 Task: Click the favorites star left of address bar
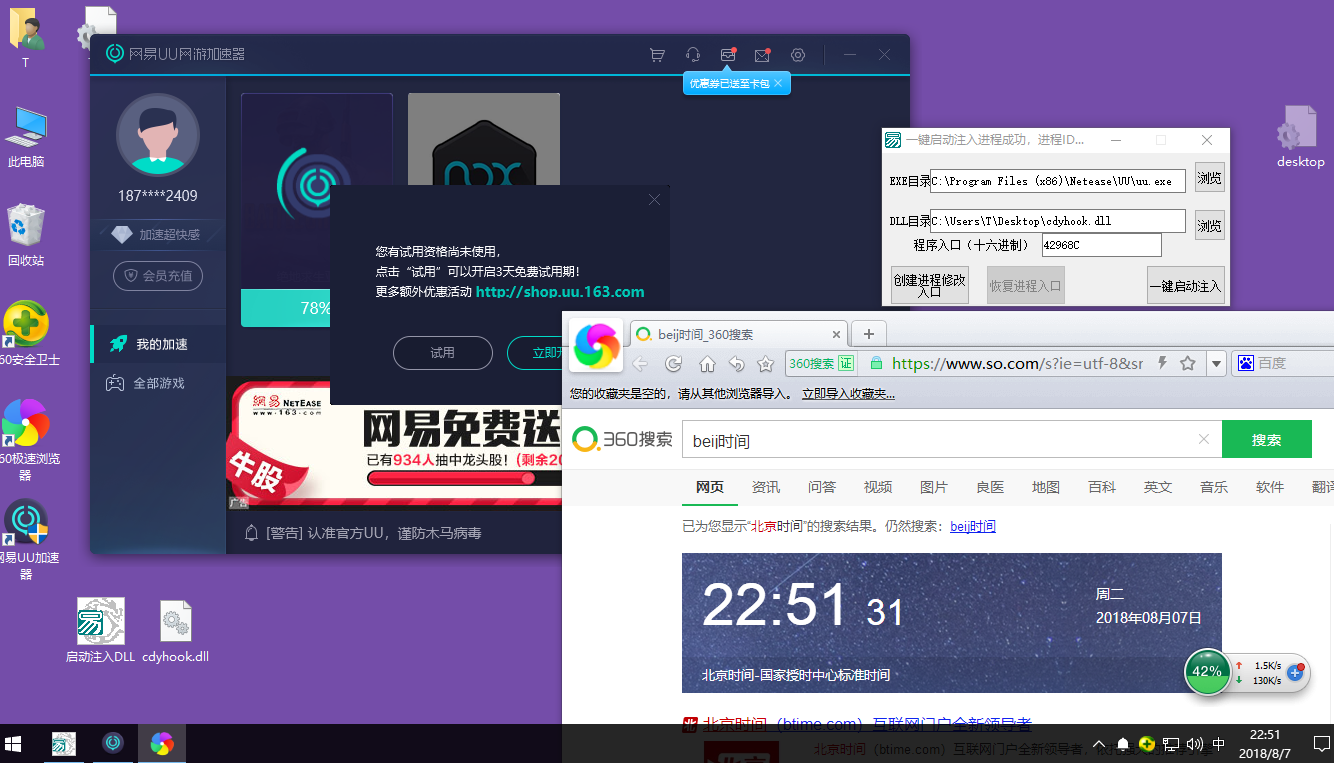tap(766, 364)
